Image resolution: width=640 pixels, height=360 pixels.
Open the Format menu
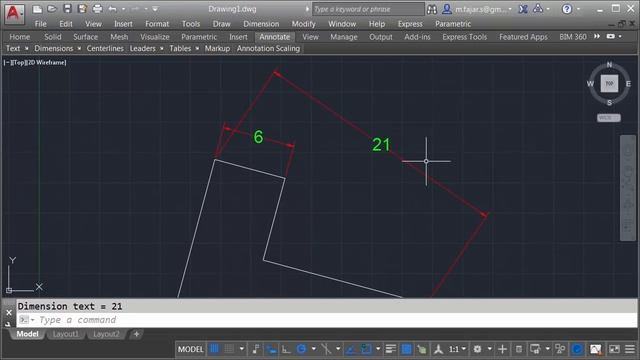(x=157, y=24)
